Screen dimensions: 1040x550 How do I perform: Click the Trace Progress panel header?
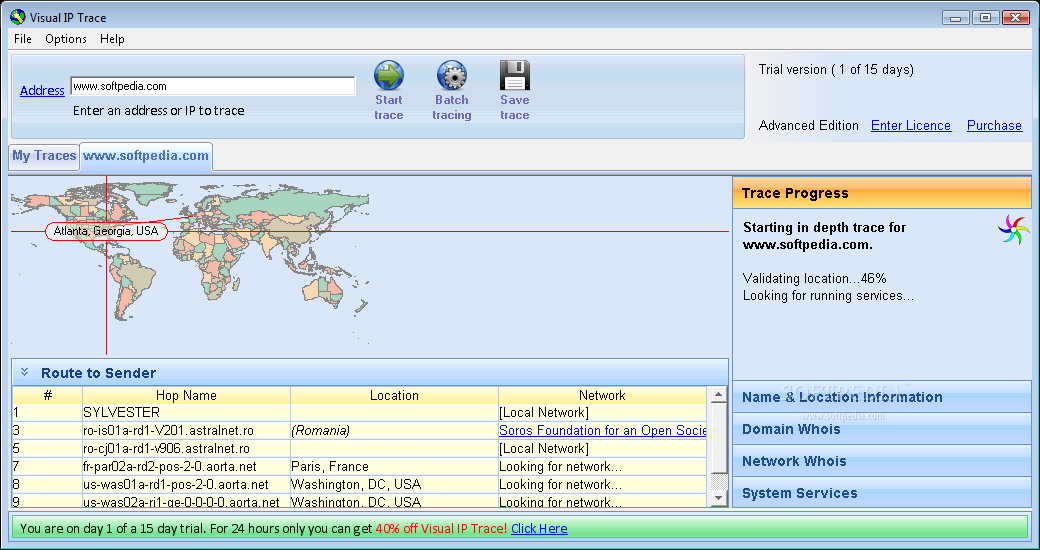coord(882,193)
